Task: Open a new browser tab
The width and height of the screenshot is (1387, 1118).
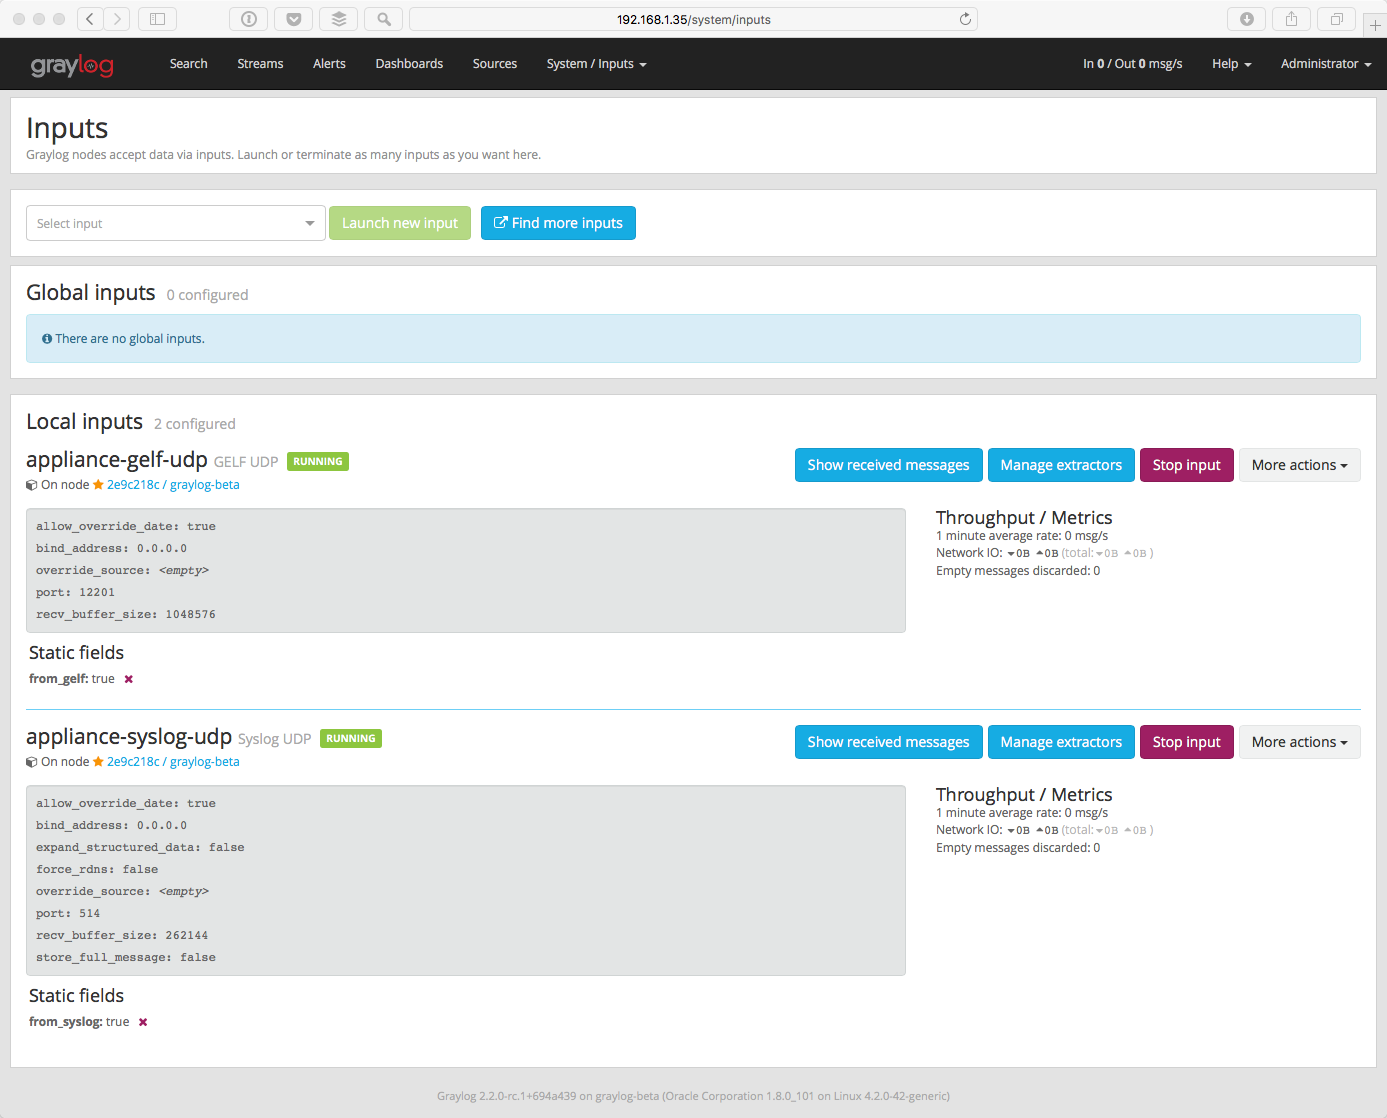Action: [1374, 25]
